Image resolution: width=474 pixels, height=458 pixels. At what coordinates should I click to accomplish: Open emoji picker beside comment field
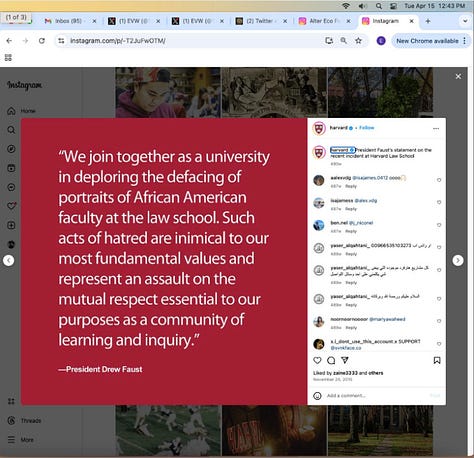click(317, 396)
